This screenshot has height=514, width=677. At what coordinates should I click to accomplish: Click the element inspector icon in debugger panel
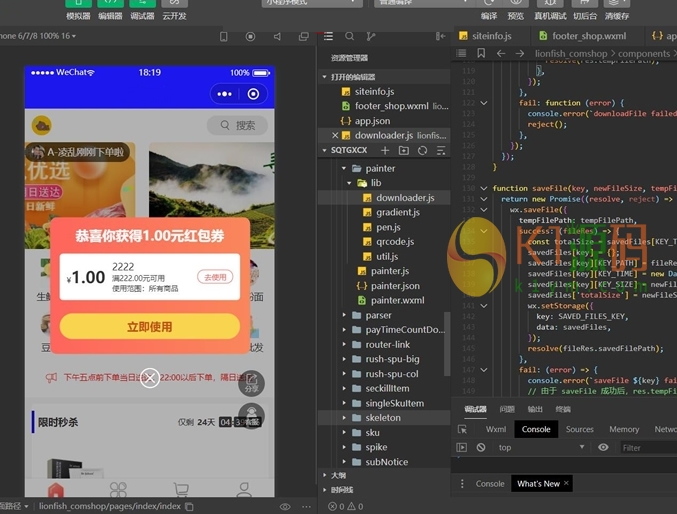pyautogui.click(x=463, y=429)
